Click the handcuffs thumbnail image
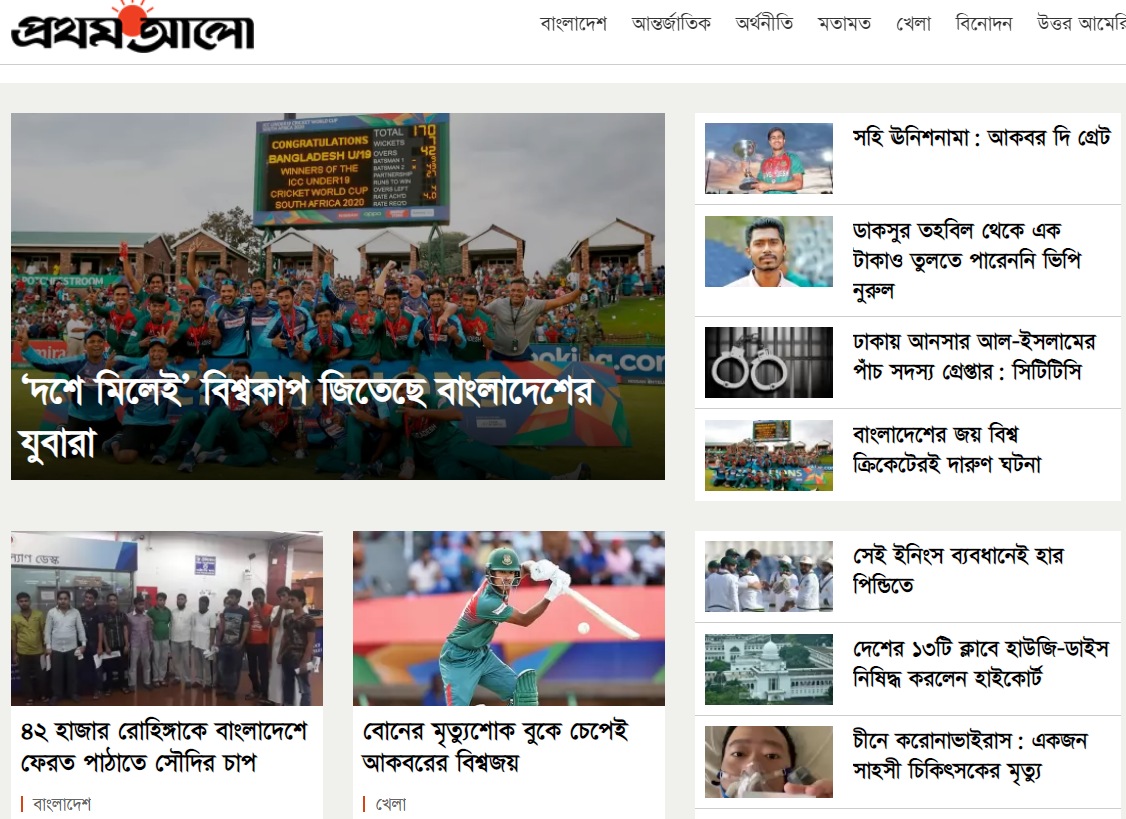 pyautogui.click(x=768, y=362)
